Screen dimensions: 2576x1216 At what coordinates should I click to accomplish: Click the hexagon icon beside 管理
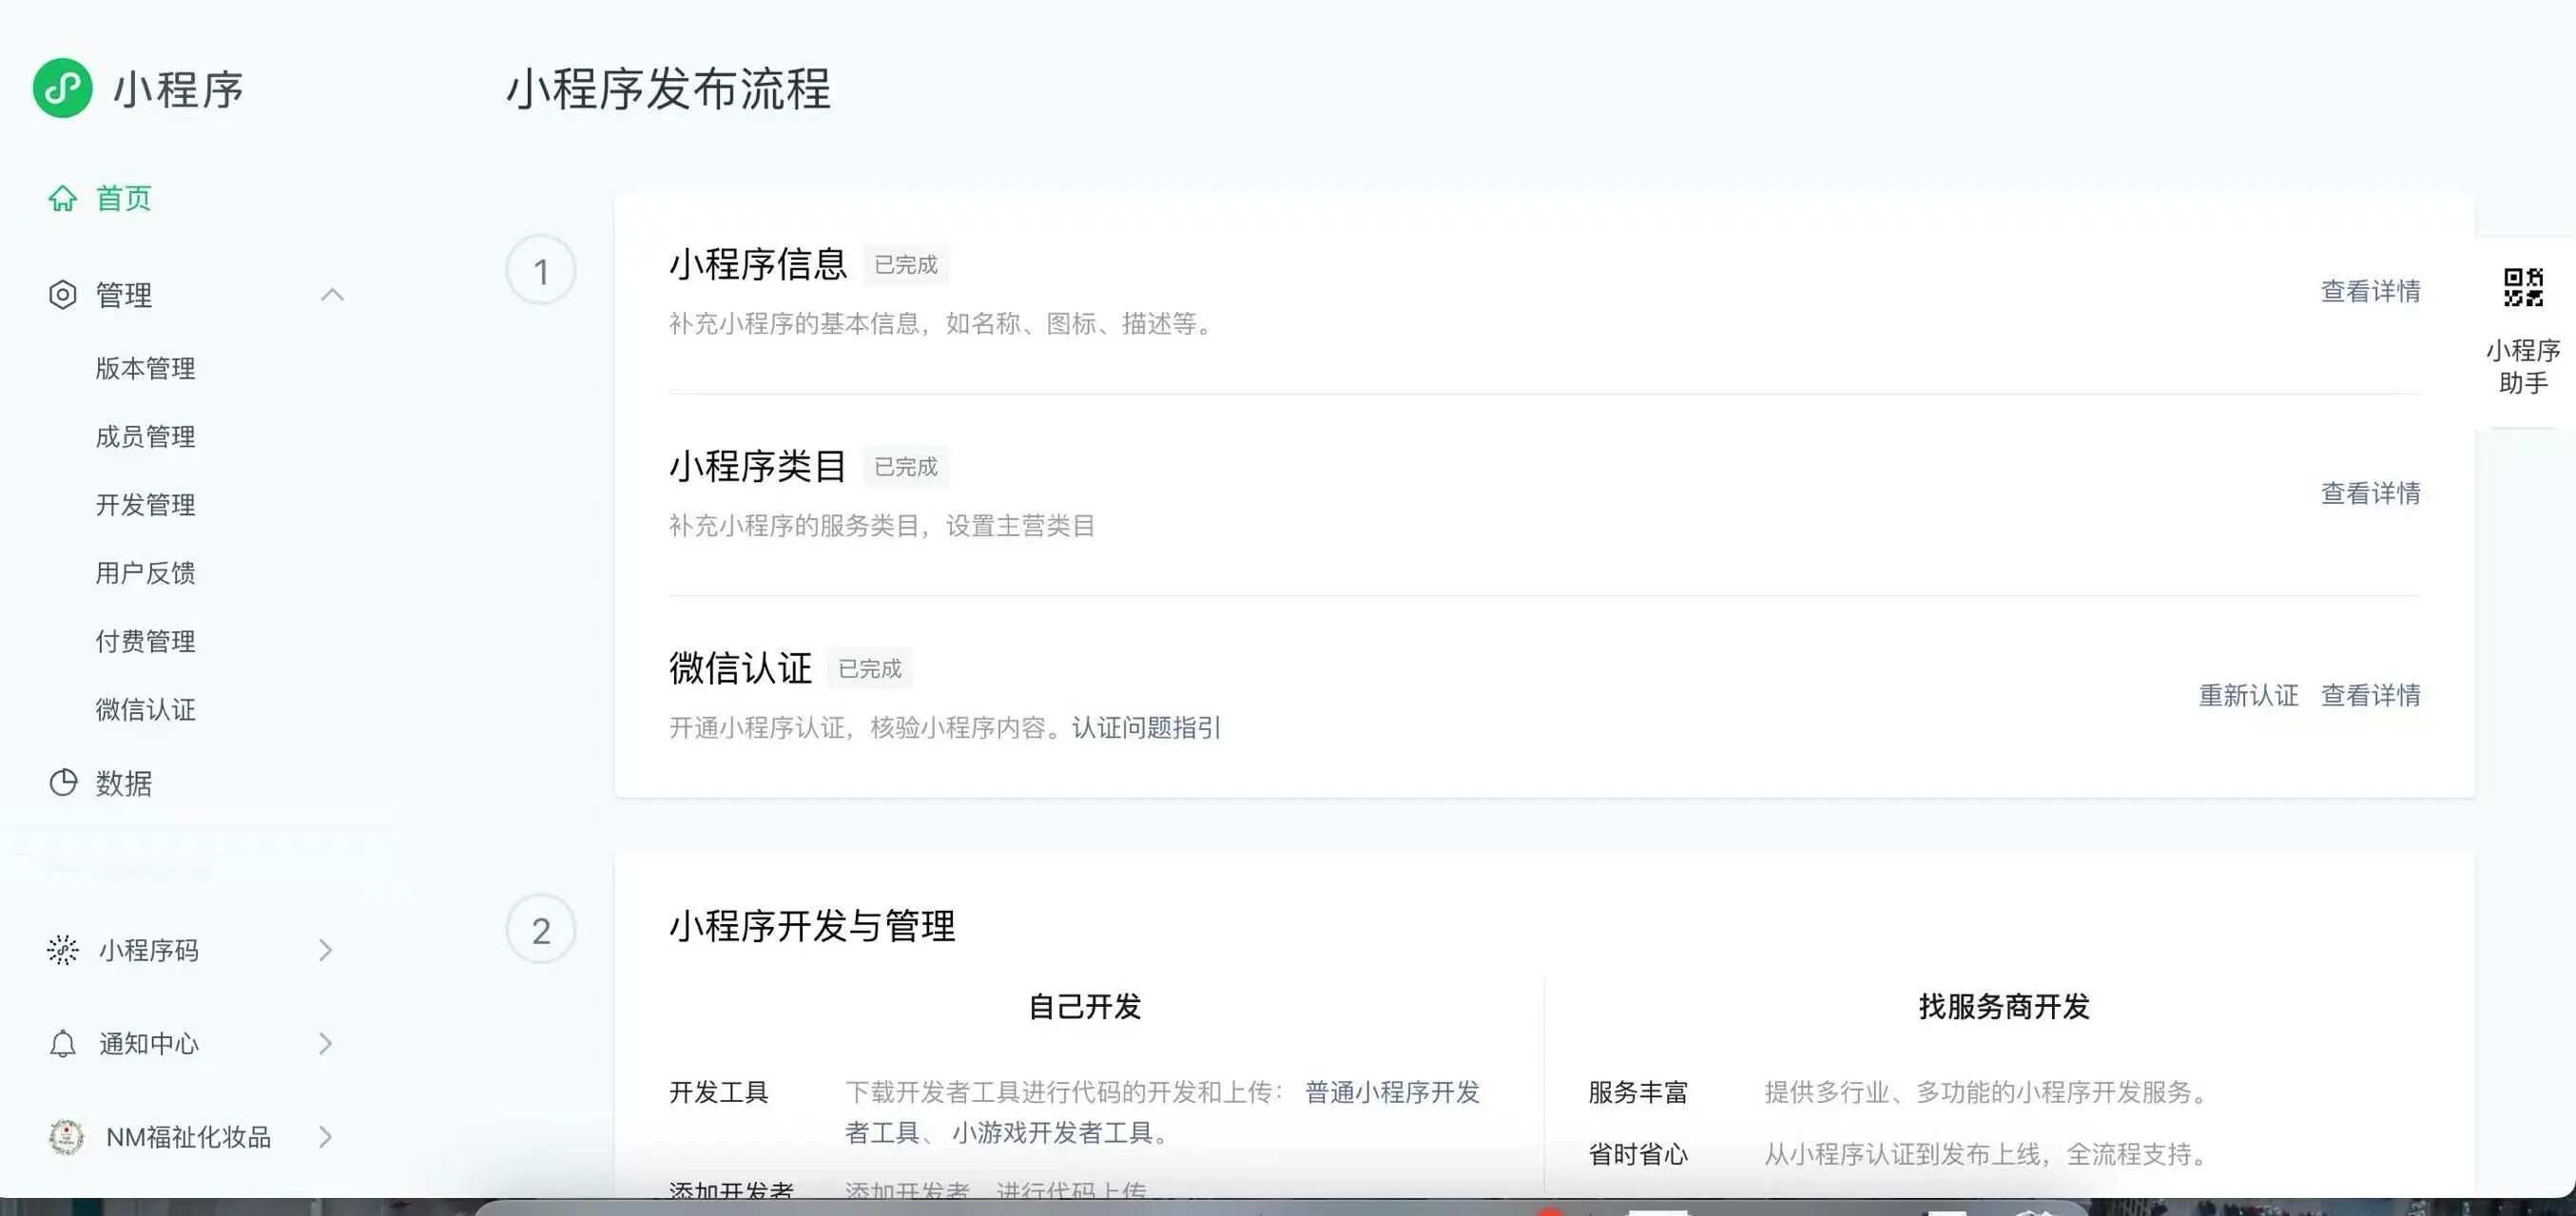point(62,295)
